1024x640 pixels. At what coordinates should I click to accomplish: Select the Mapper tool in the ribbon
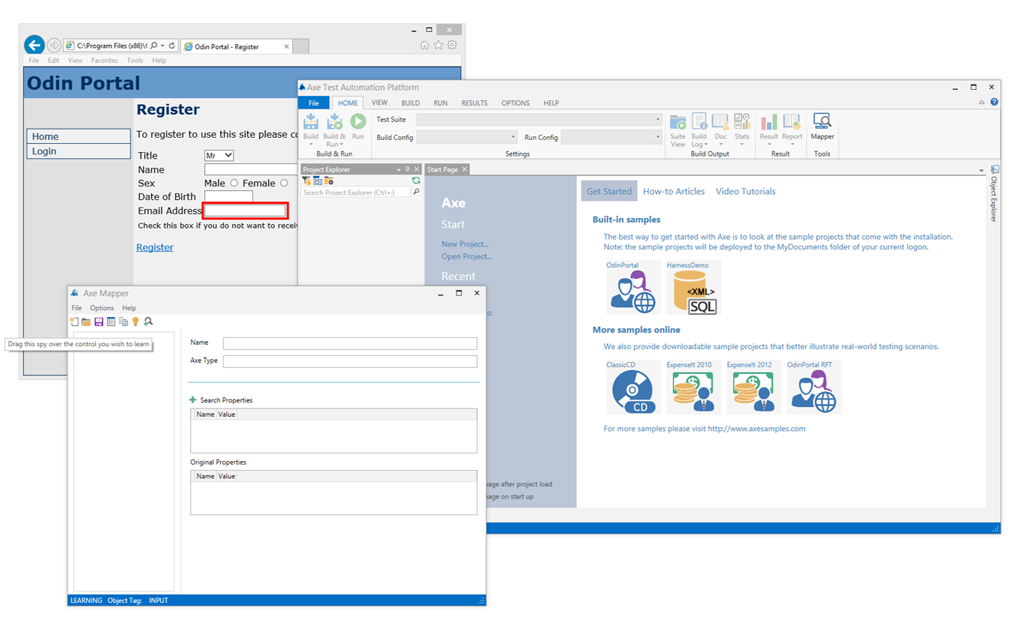[822, 122]
